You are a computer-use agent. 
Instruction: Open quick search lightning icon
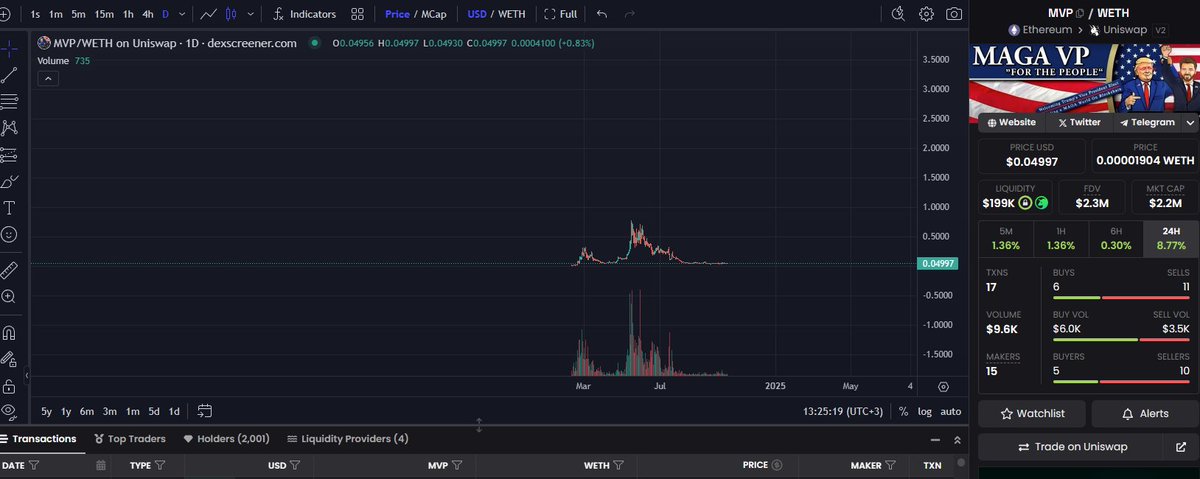[898, 14]
